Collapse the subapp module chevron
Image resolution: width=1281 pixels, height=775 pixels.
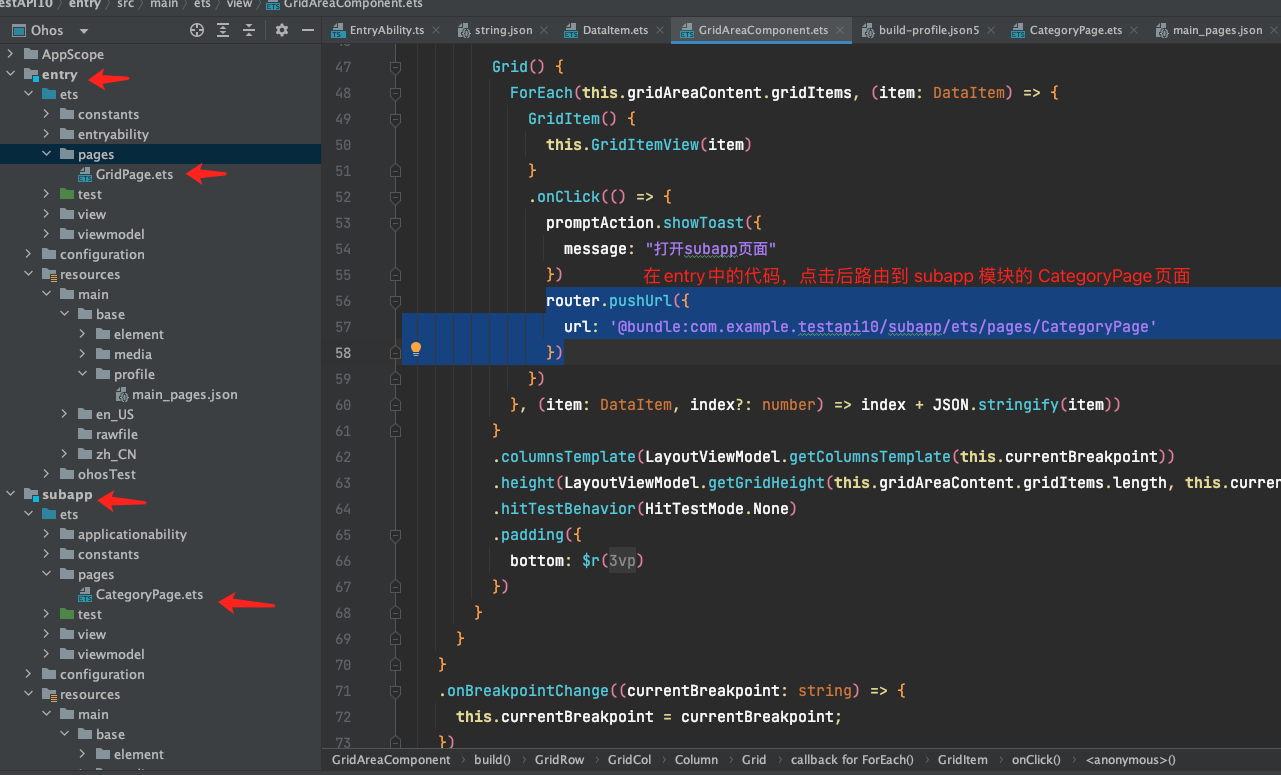[11, 494]
